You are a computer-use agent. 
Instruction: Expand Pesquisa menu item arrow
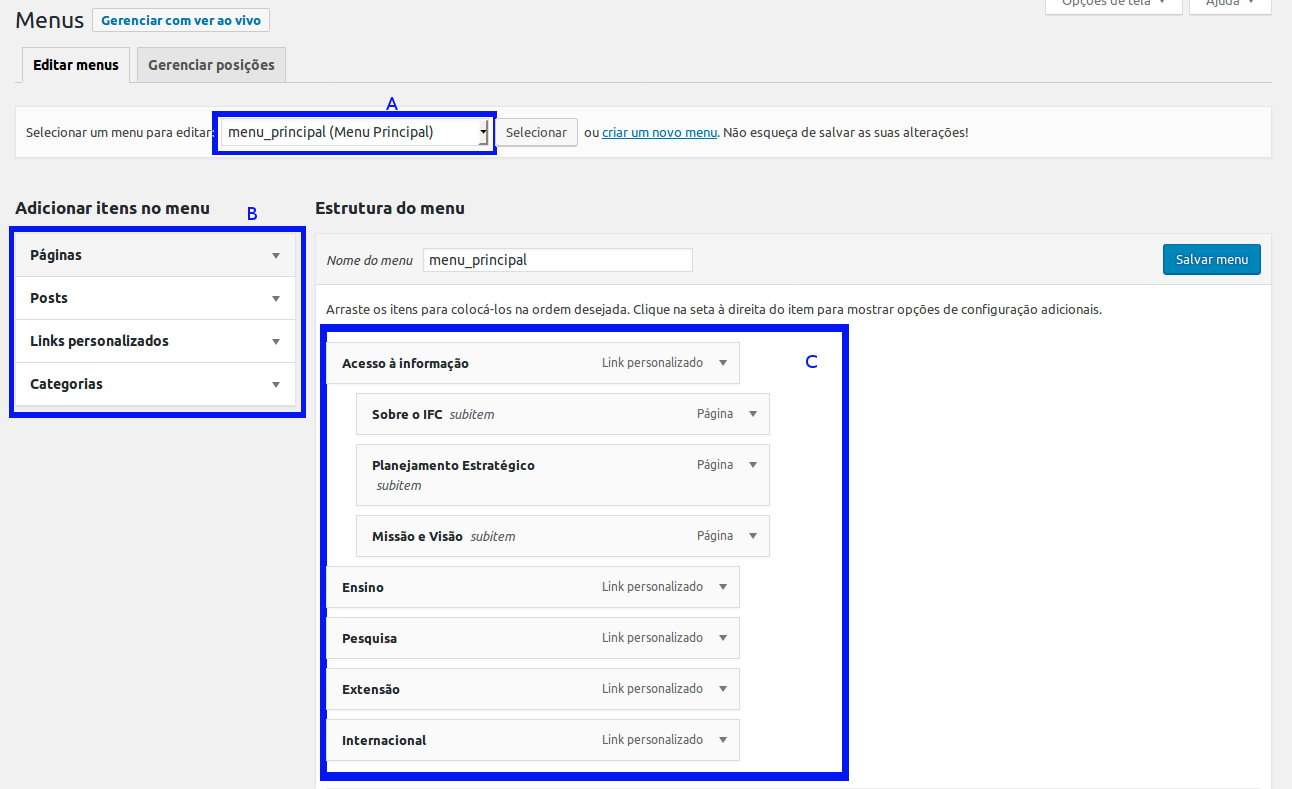point(723,638)
